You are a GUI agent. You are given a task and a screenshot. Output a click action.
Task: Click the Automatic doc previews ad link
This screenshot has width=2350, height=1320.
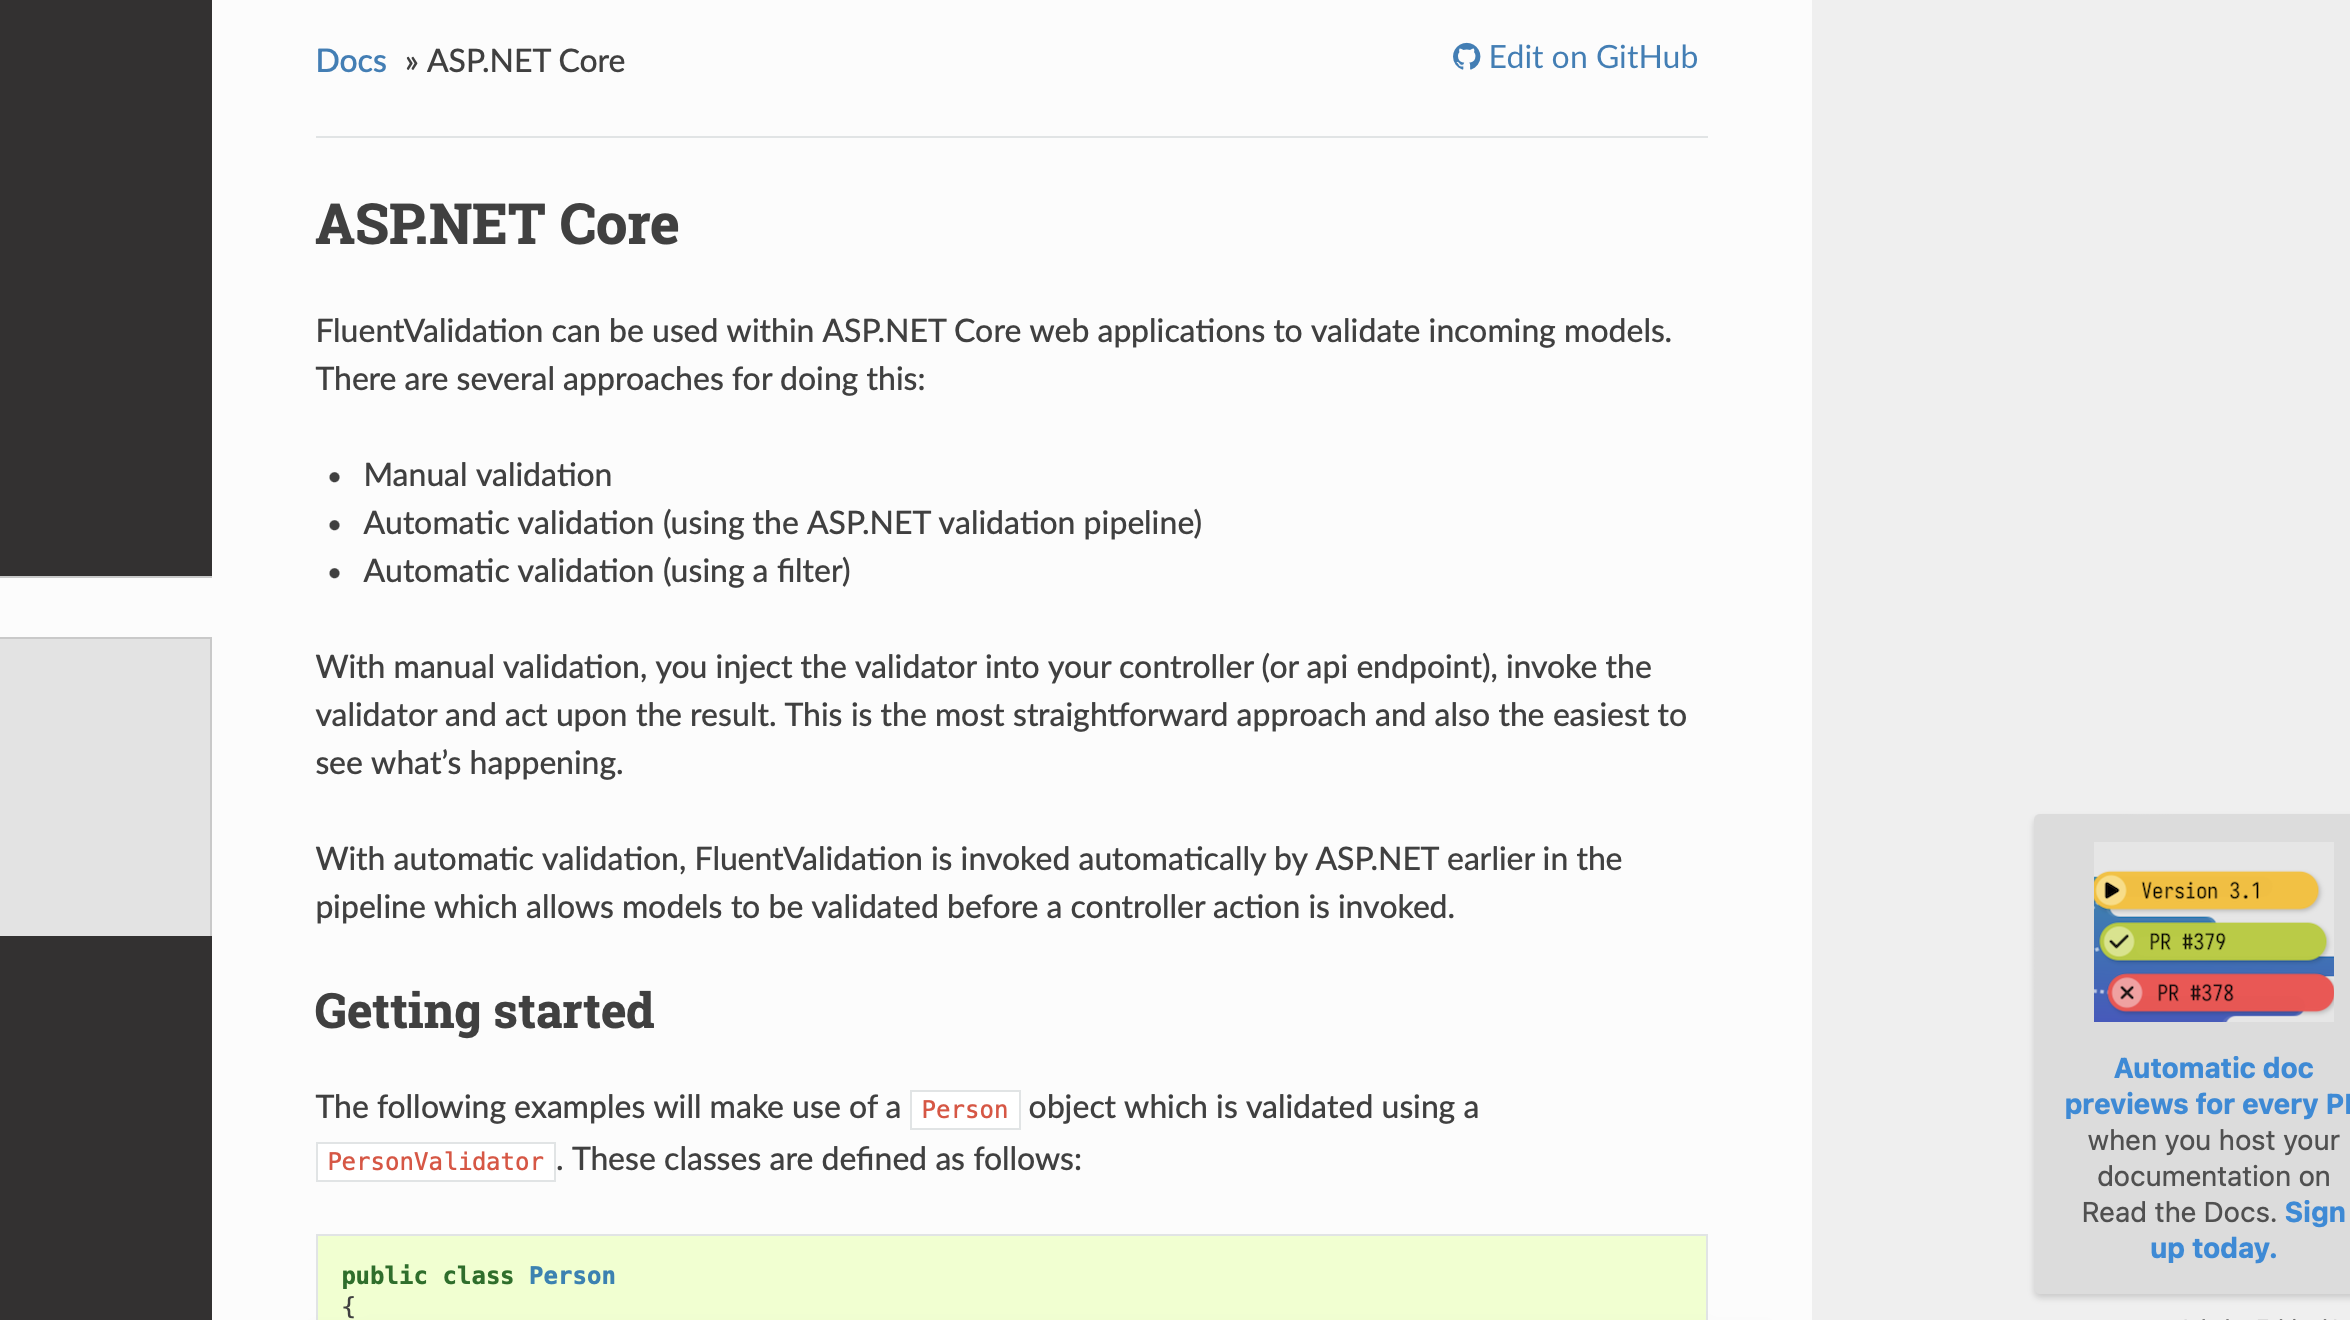(2212, 1086)
